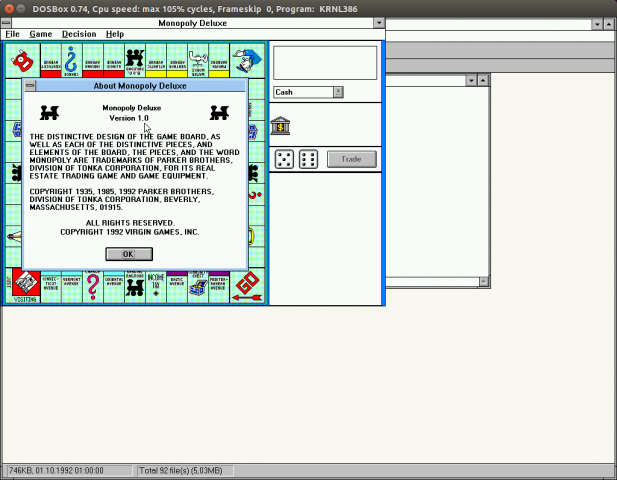Click the railroad locomotive square on bottom row
The image size is (617, 480).
(135, 287)
